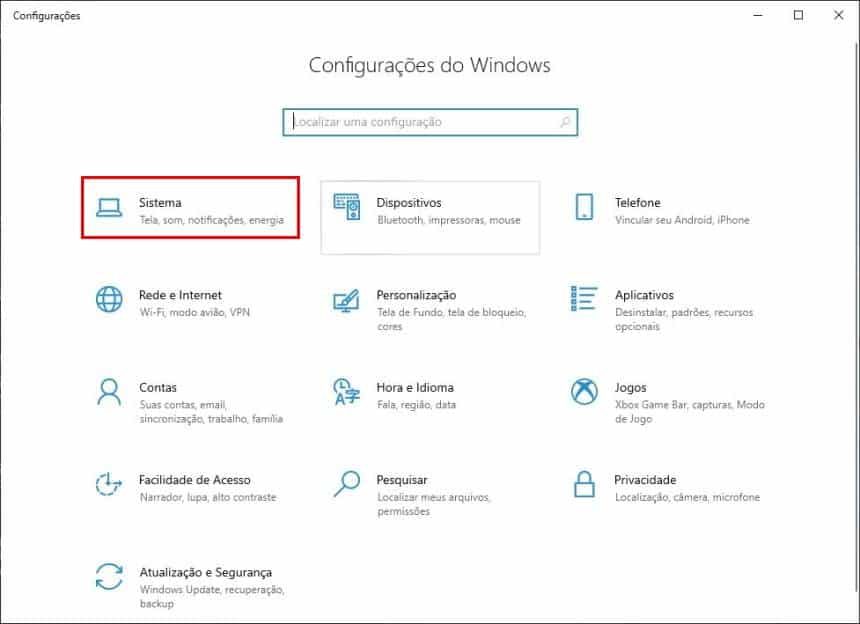Screen dimensions: 860x624
Task: Open the Sistema settings title
Action: 160,202
